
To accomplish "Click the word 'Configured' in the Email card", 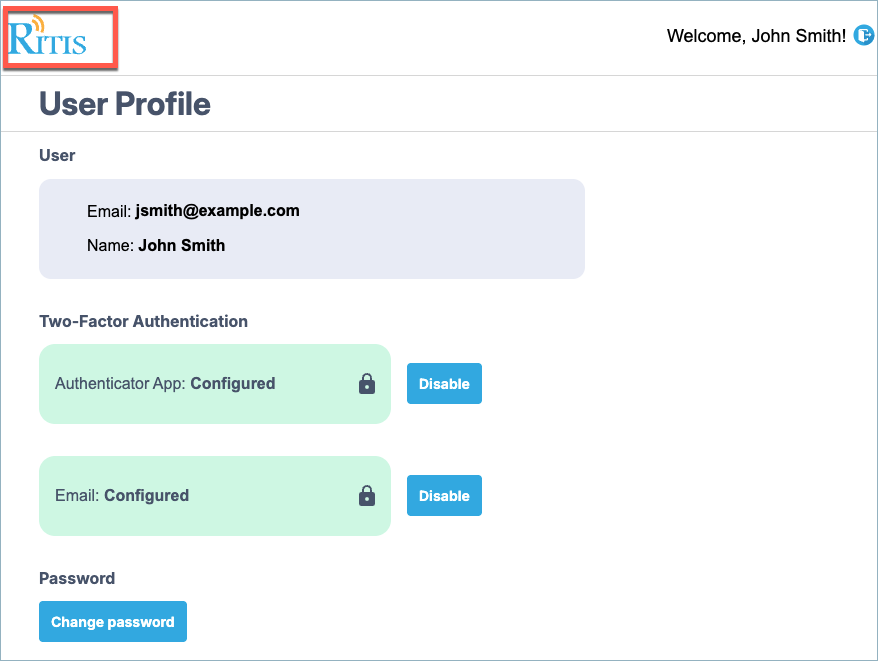I will (x=146, y=495).
